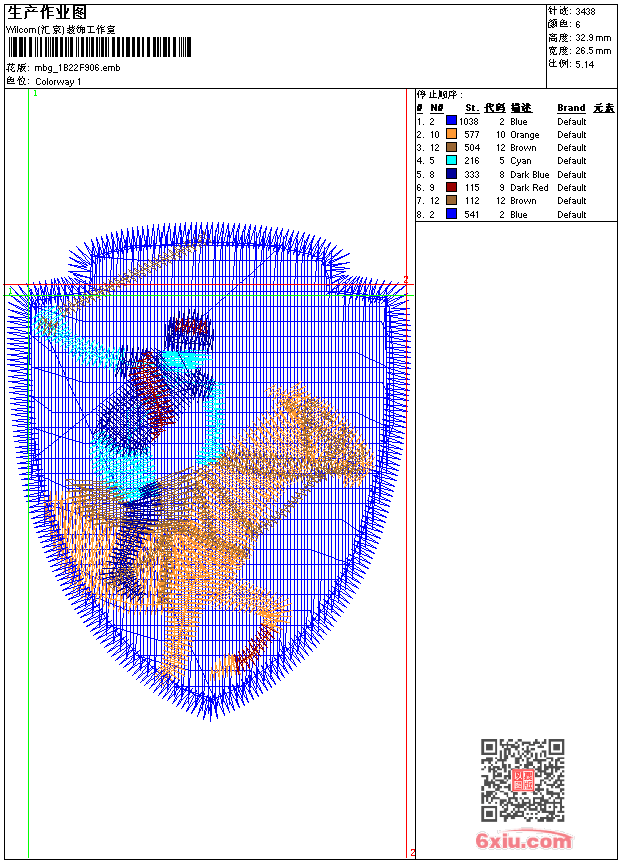Click the barcode under the studio name
The image size is (620, 860).
pyautogui.click(x=99, y=48)
